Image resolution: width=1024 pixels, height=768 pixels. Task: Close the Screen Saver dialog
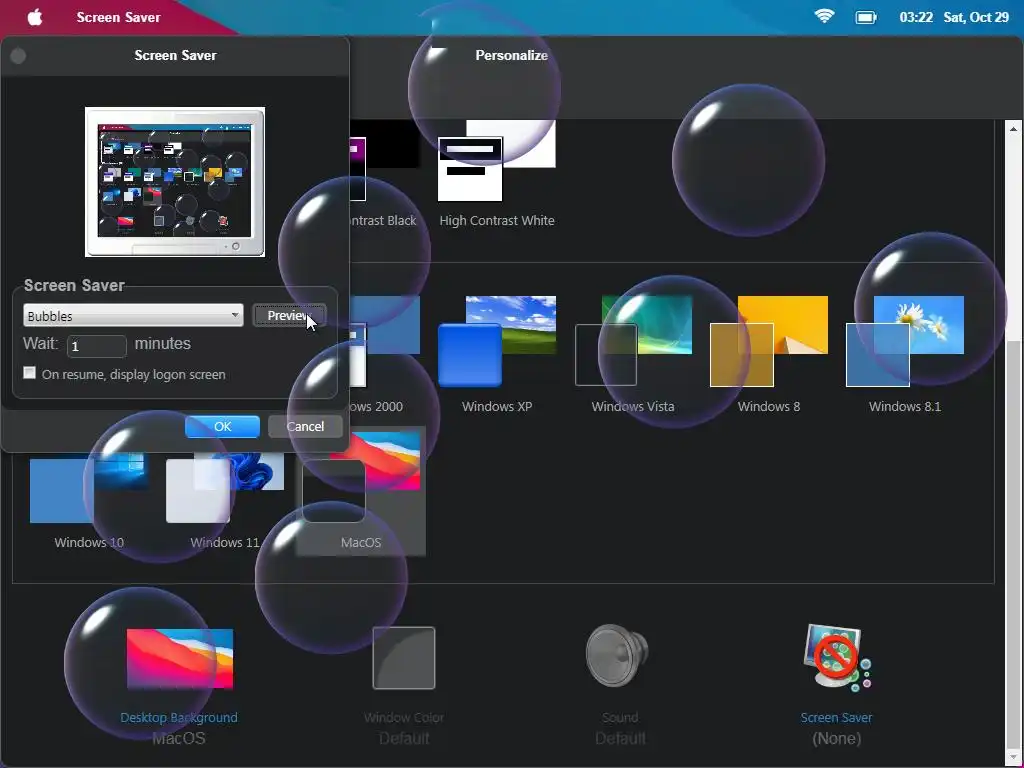click(x=18, y=56)
